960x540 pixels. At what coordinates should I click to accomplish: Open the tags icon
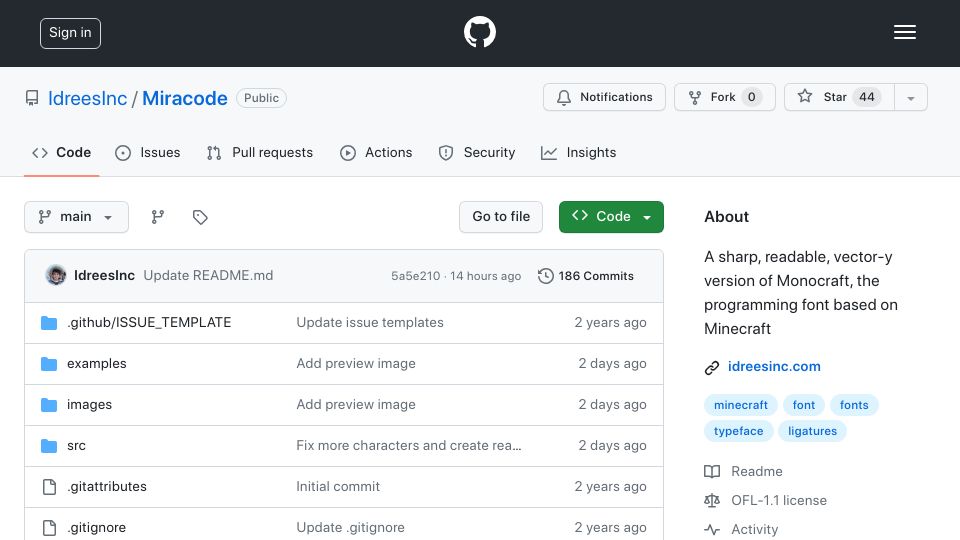point(200,217)
